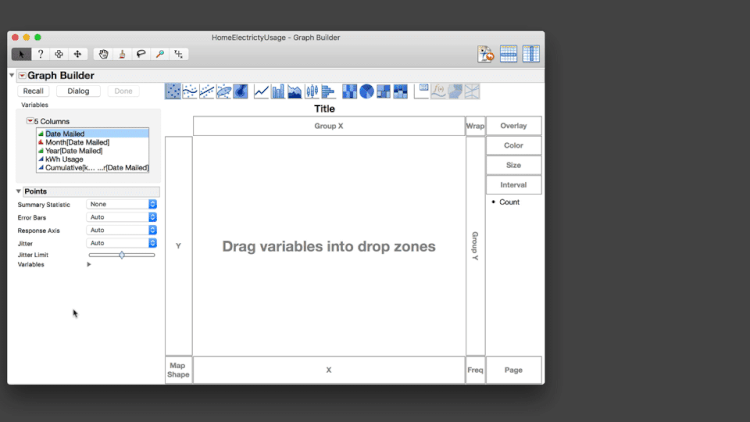
Task: Pick the Scroller four-arrow move tool
Action: (x=77, y=54)
